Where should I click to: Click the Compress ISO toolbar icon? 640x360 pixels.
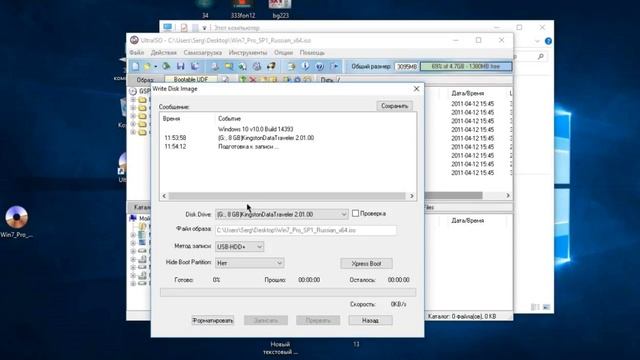click(x=229, y=66)
